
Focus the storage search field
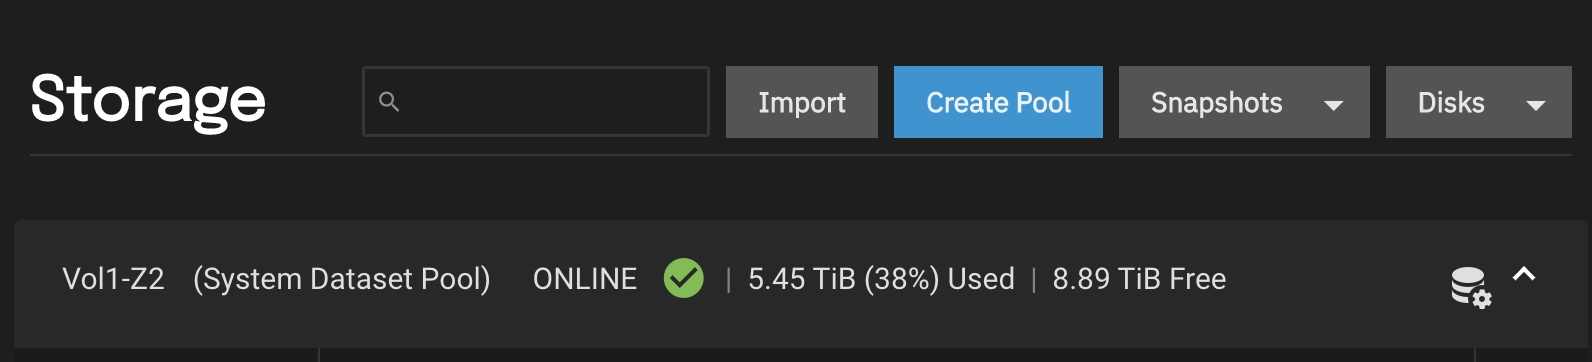click(536, 101)
